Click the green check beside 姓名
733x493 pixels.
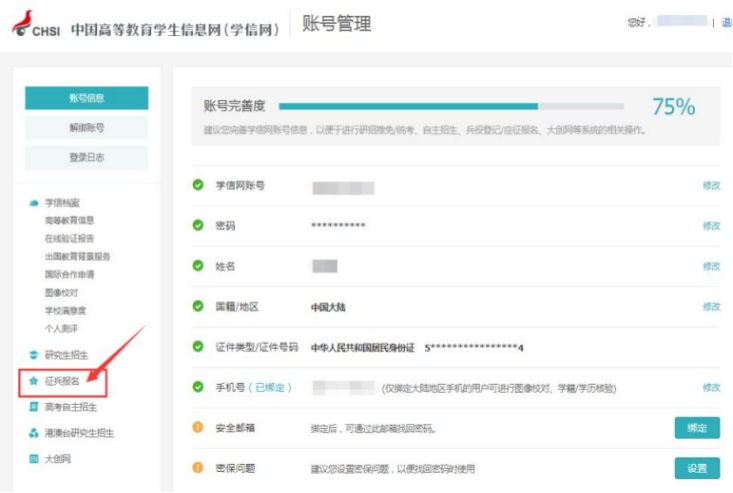pos(198,266)
